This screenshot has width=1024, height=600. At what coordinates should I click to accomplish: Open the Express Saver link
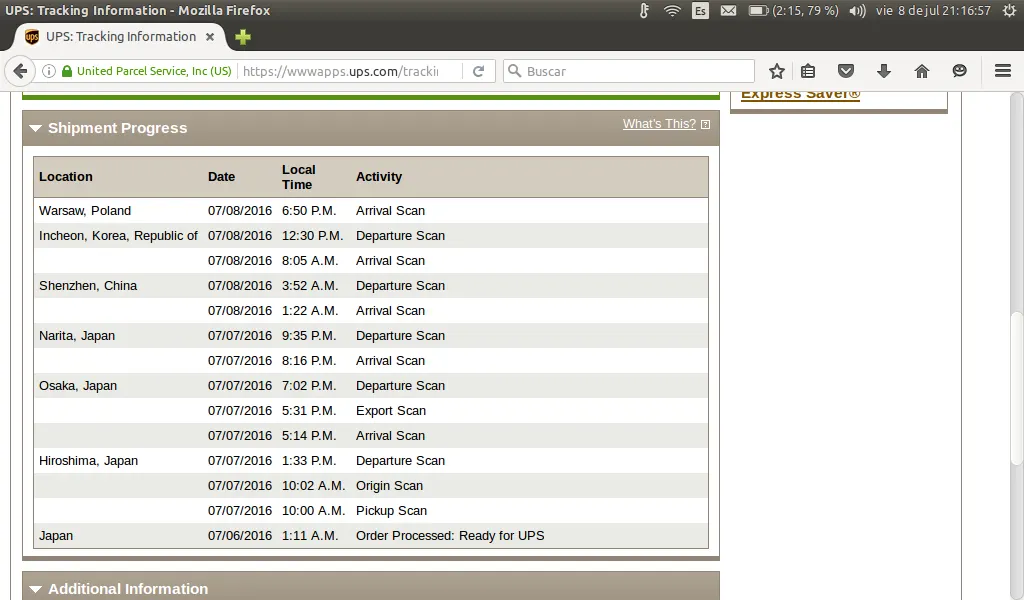tap(800, 95)
